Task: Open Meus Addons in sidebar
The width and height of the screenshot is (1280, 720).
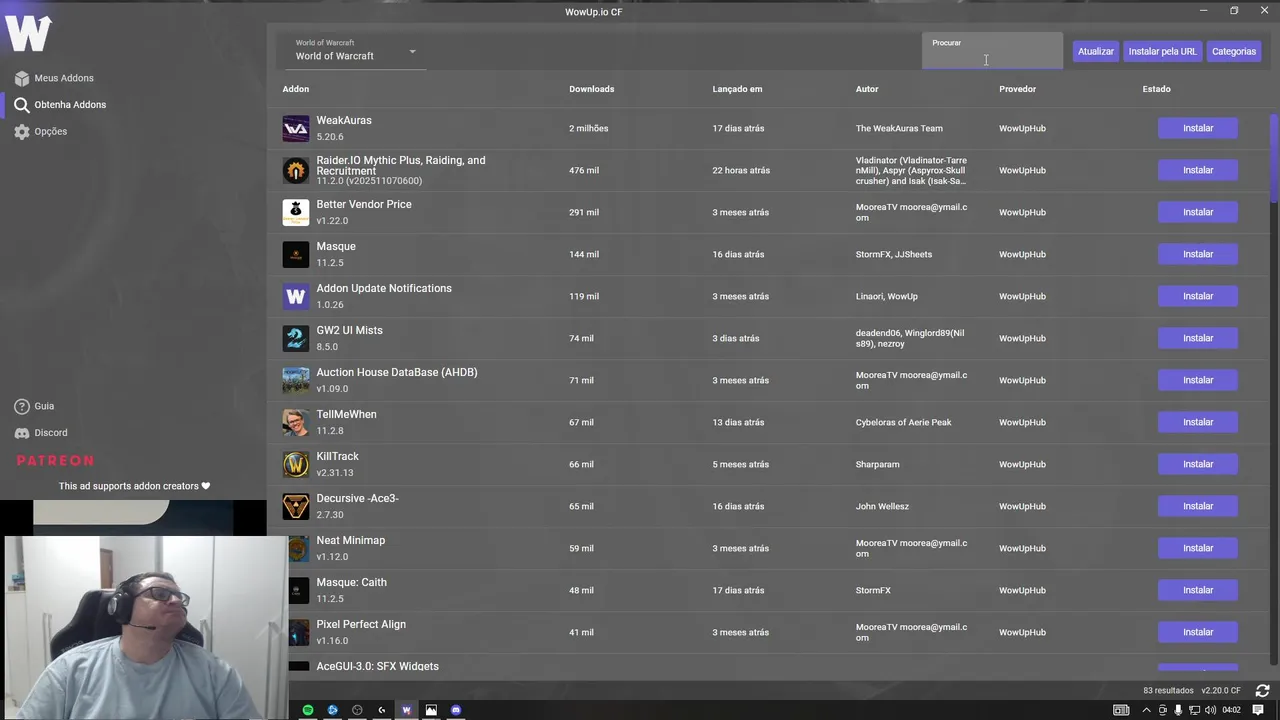Action: point(54,78)
